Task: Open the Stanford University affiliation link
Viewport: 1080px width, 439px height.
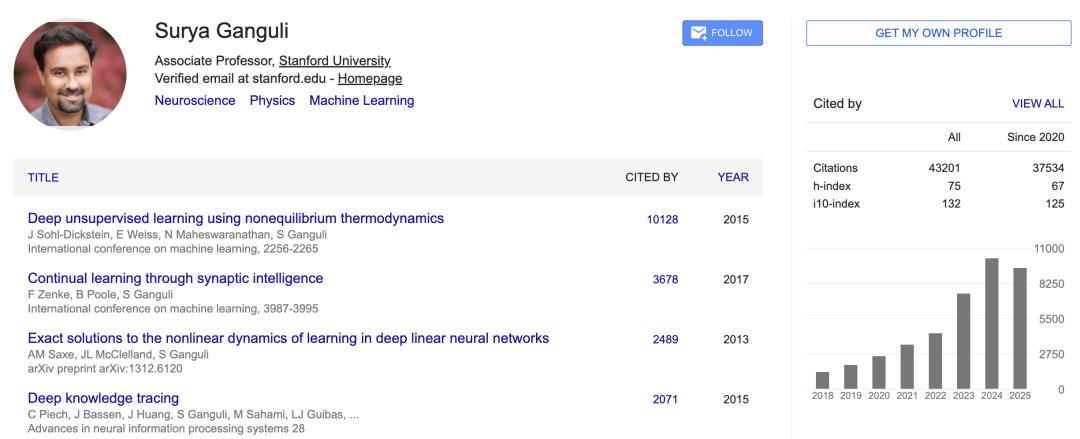Action: click(x=334, y=61)
